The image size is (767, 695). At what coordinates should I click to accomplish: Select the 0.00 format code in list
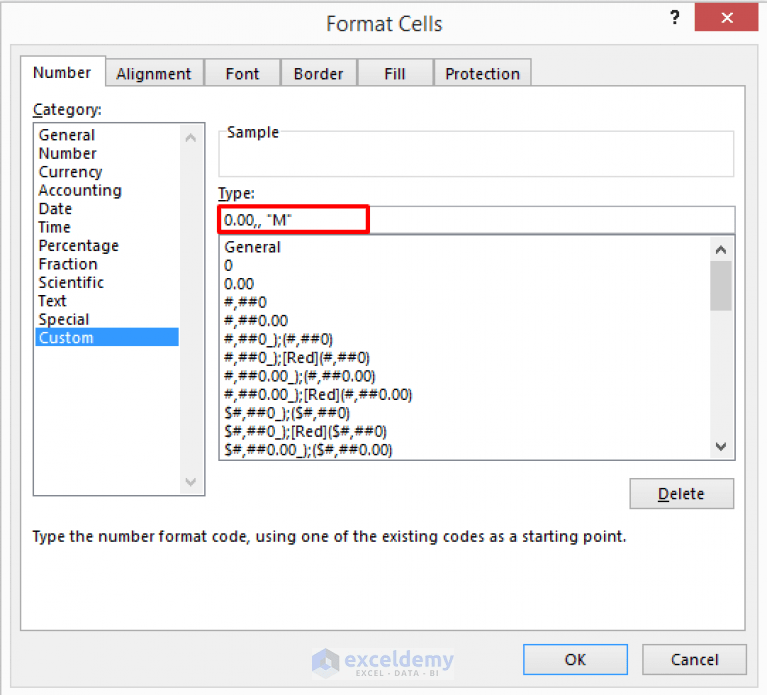pos(465,284)
